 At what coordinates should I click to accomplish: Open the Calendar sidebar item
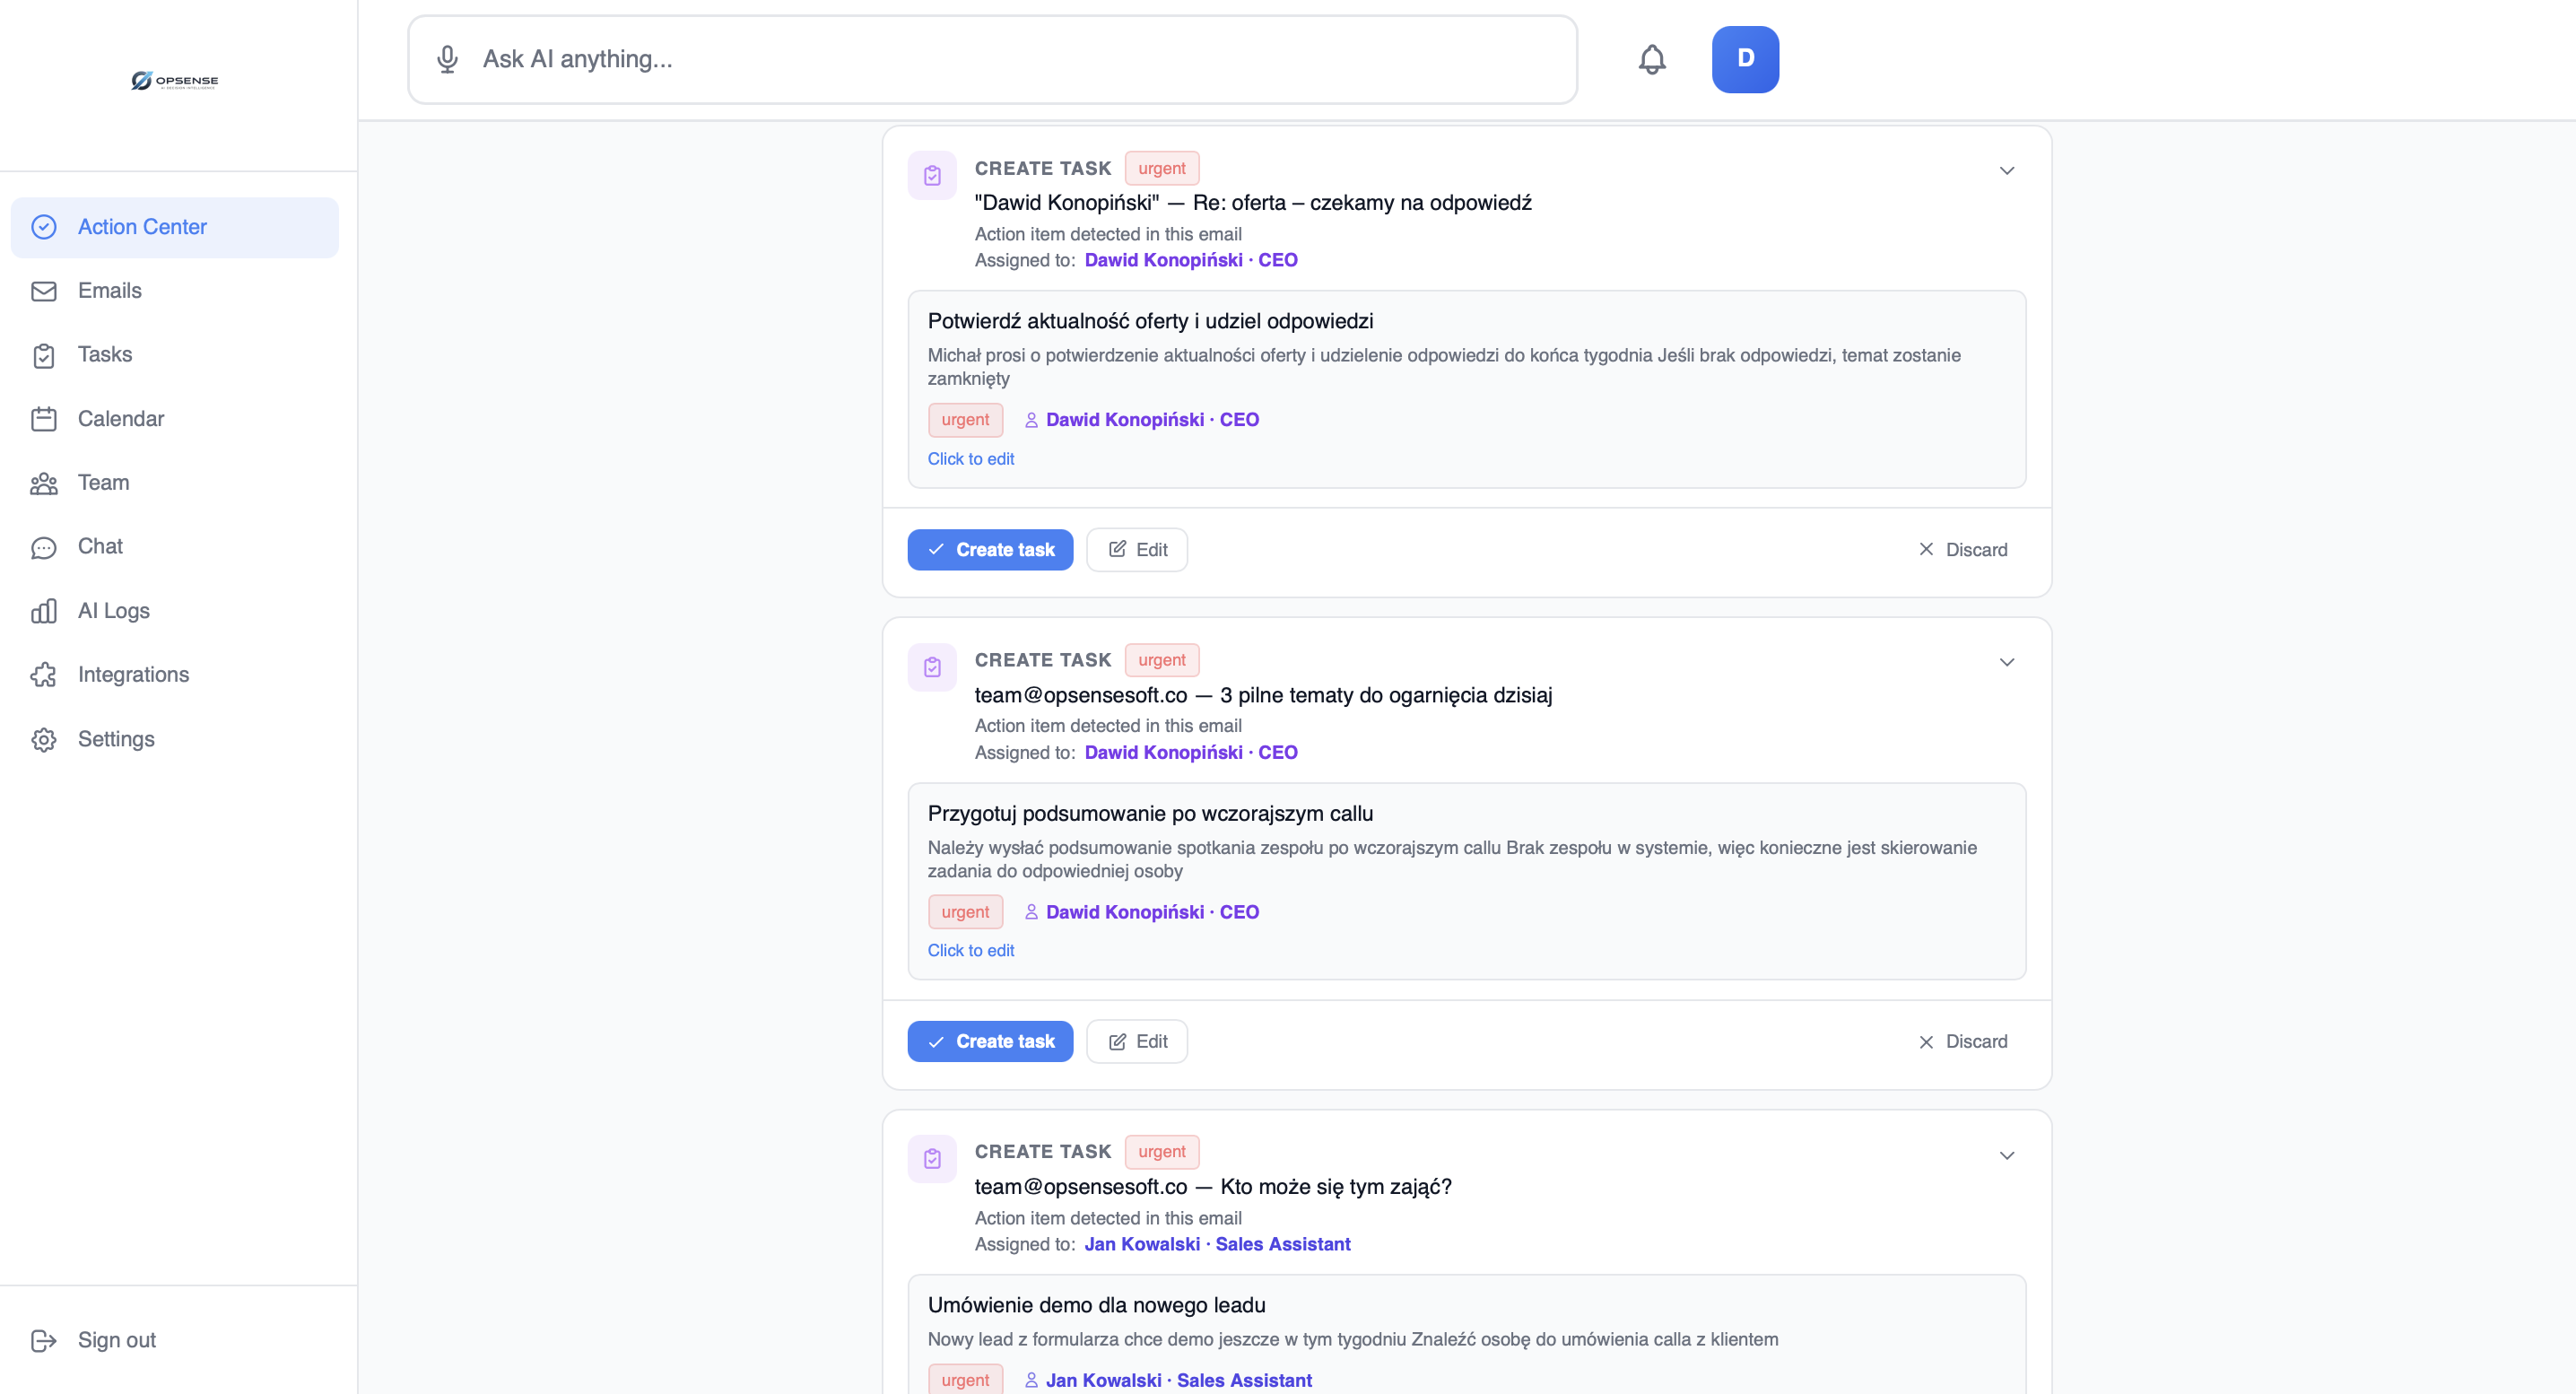[120, 418]
